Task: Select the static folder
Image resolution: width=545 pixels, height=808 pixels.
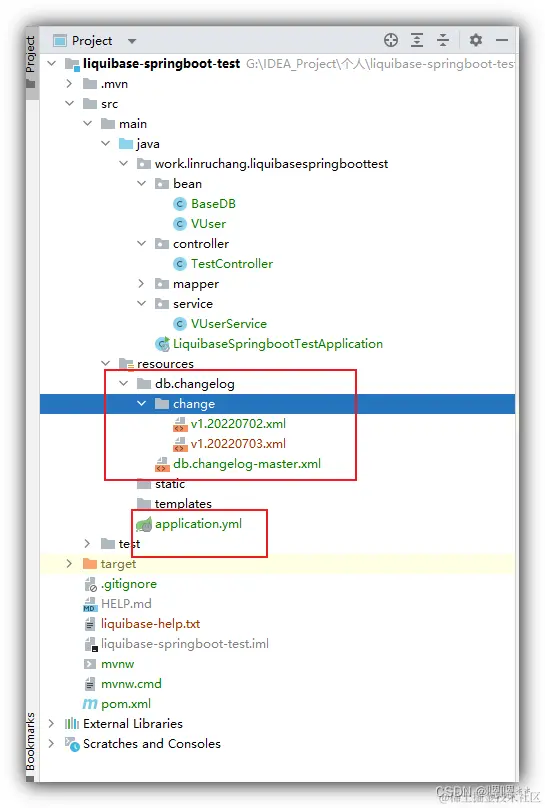Action: click(x=169, y=484)
